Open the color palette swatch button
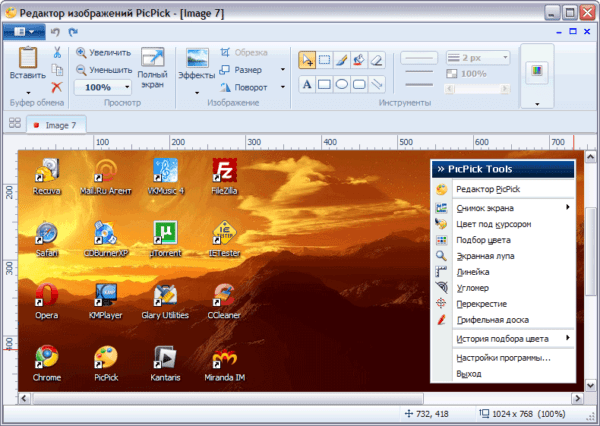Image resolution: width=600 pixels, height=426 pixels. coord(537,71)
